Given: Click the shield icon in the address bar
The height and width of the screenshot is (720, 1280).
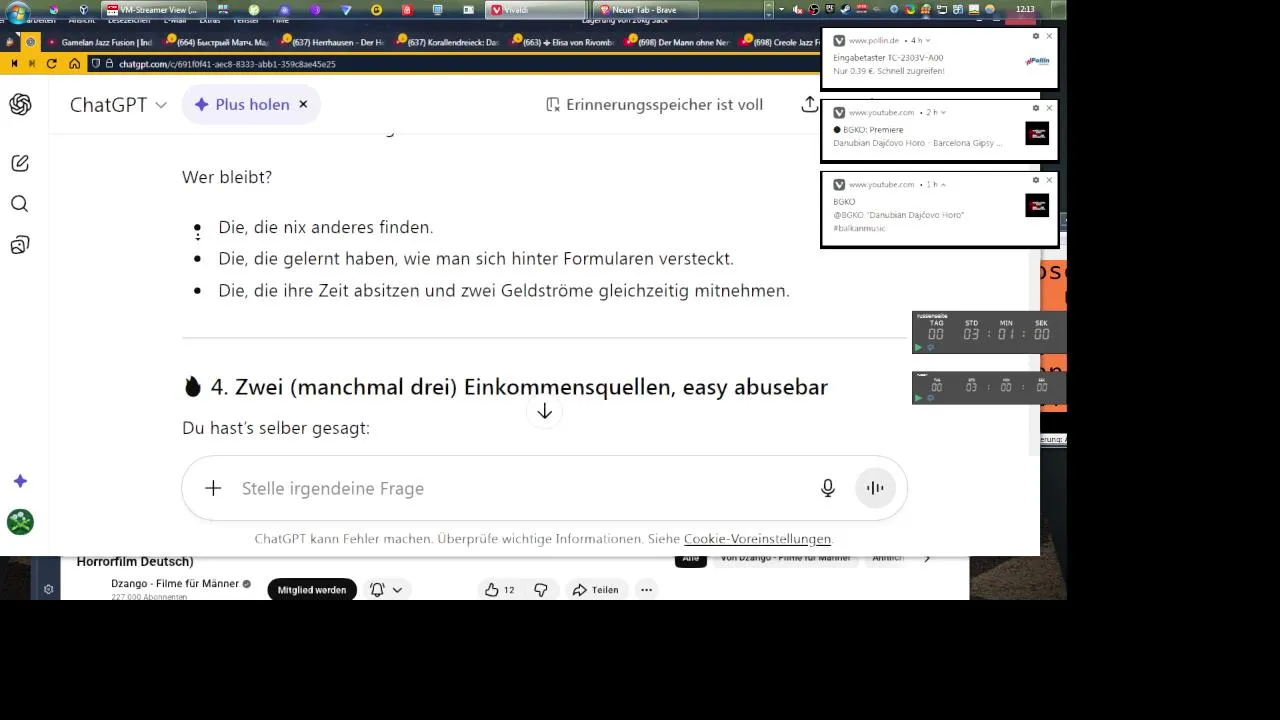Looking at the screenshot, I should click(96, 63).
